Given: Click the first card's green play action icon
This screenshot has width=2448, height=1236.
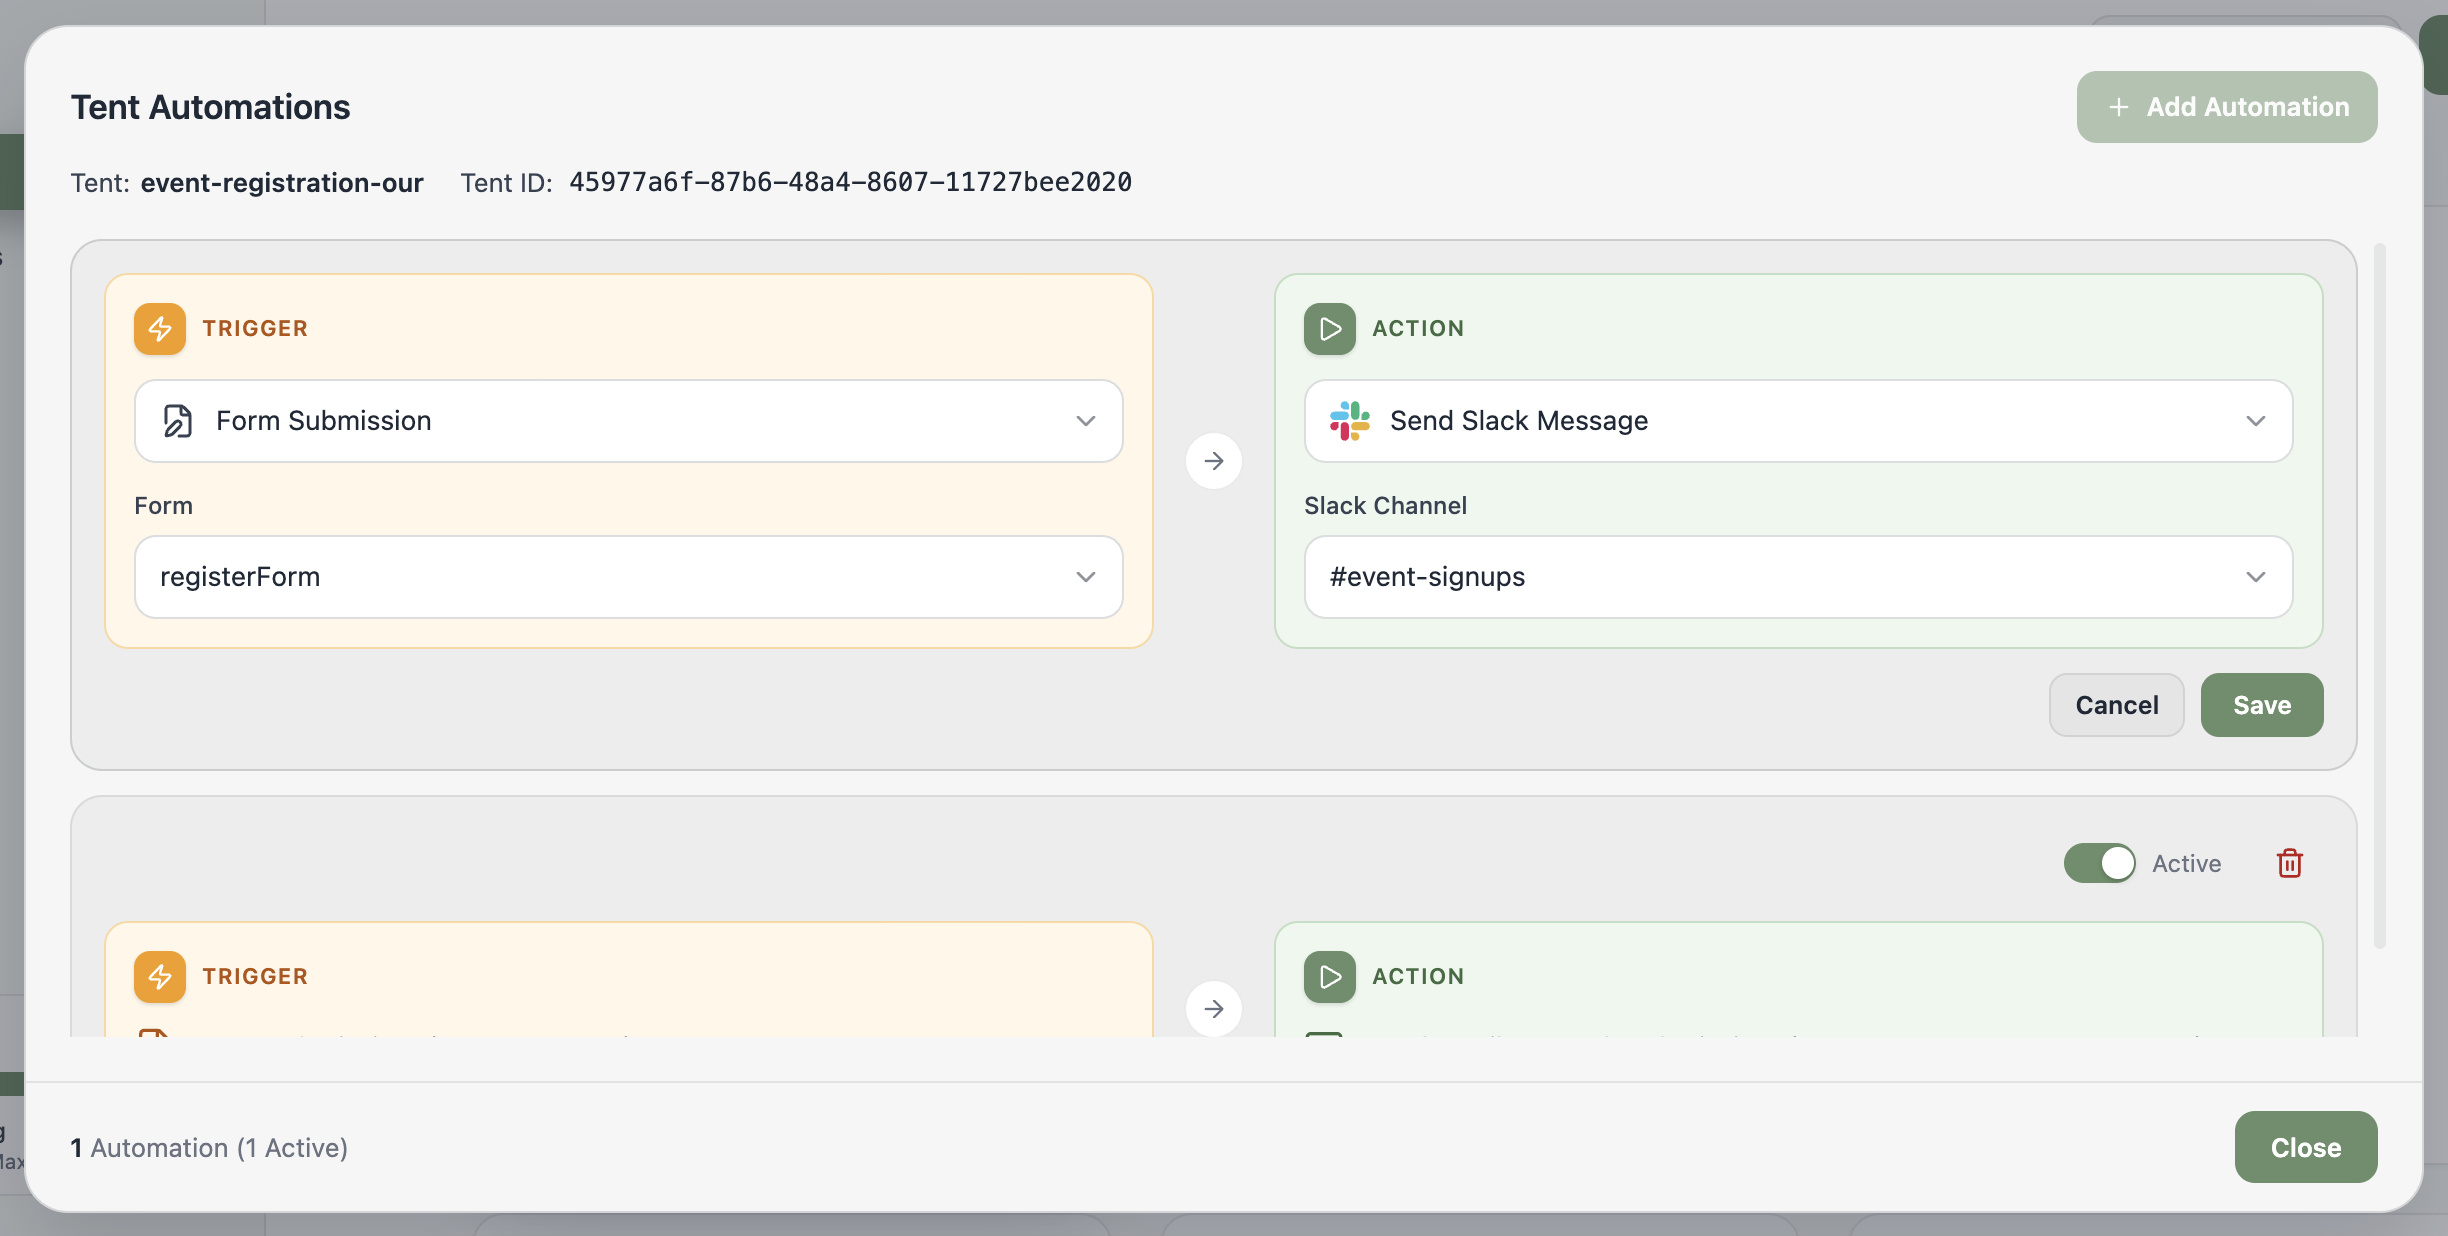Looking at the screenshot, I should pyautogui.click(x=1330, y=329).
